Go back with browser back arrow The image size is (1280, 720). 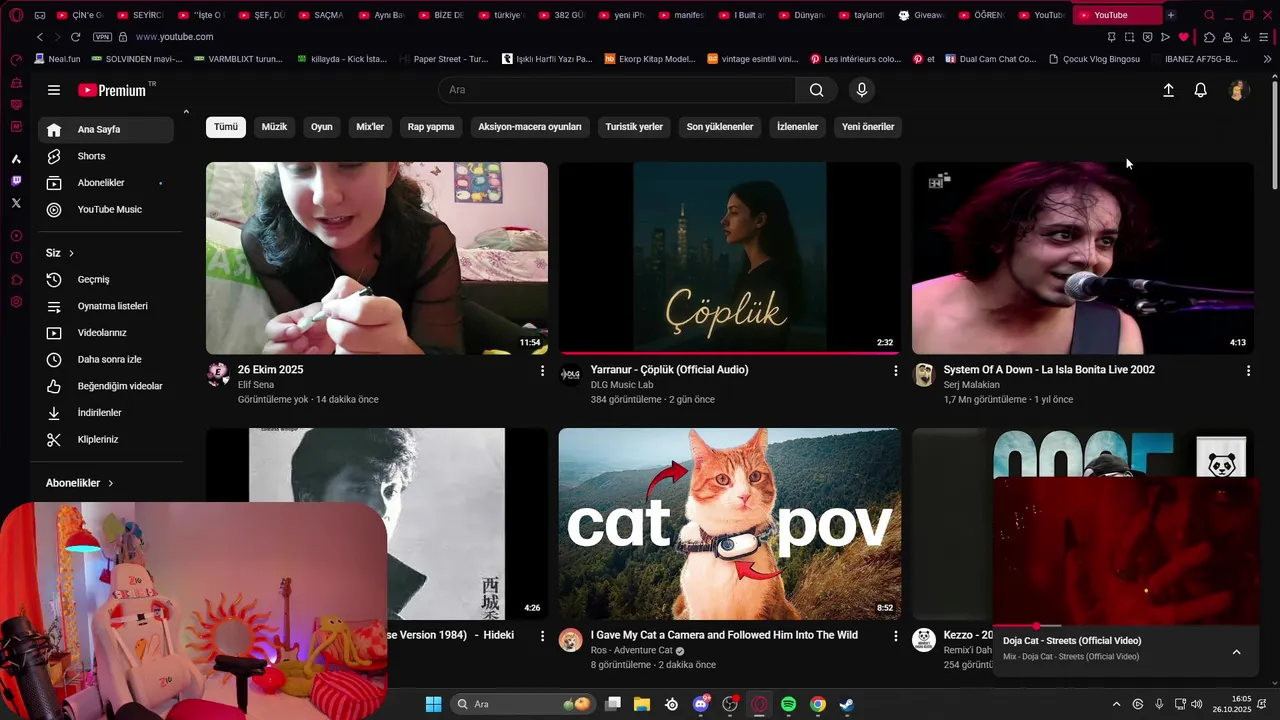pyautogui.click(x=39, y=37)
